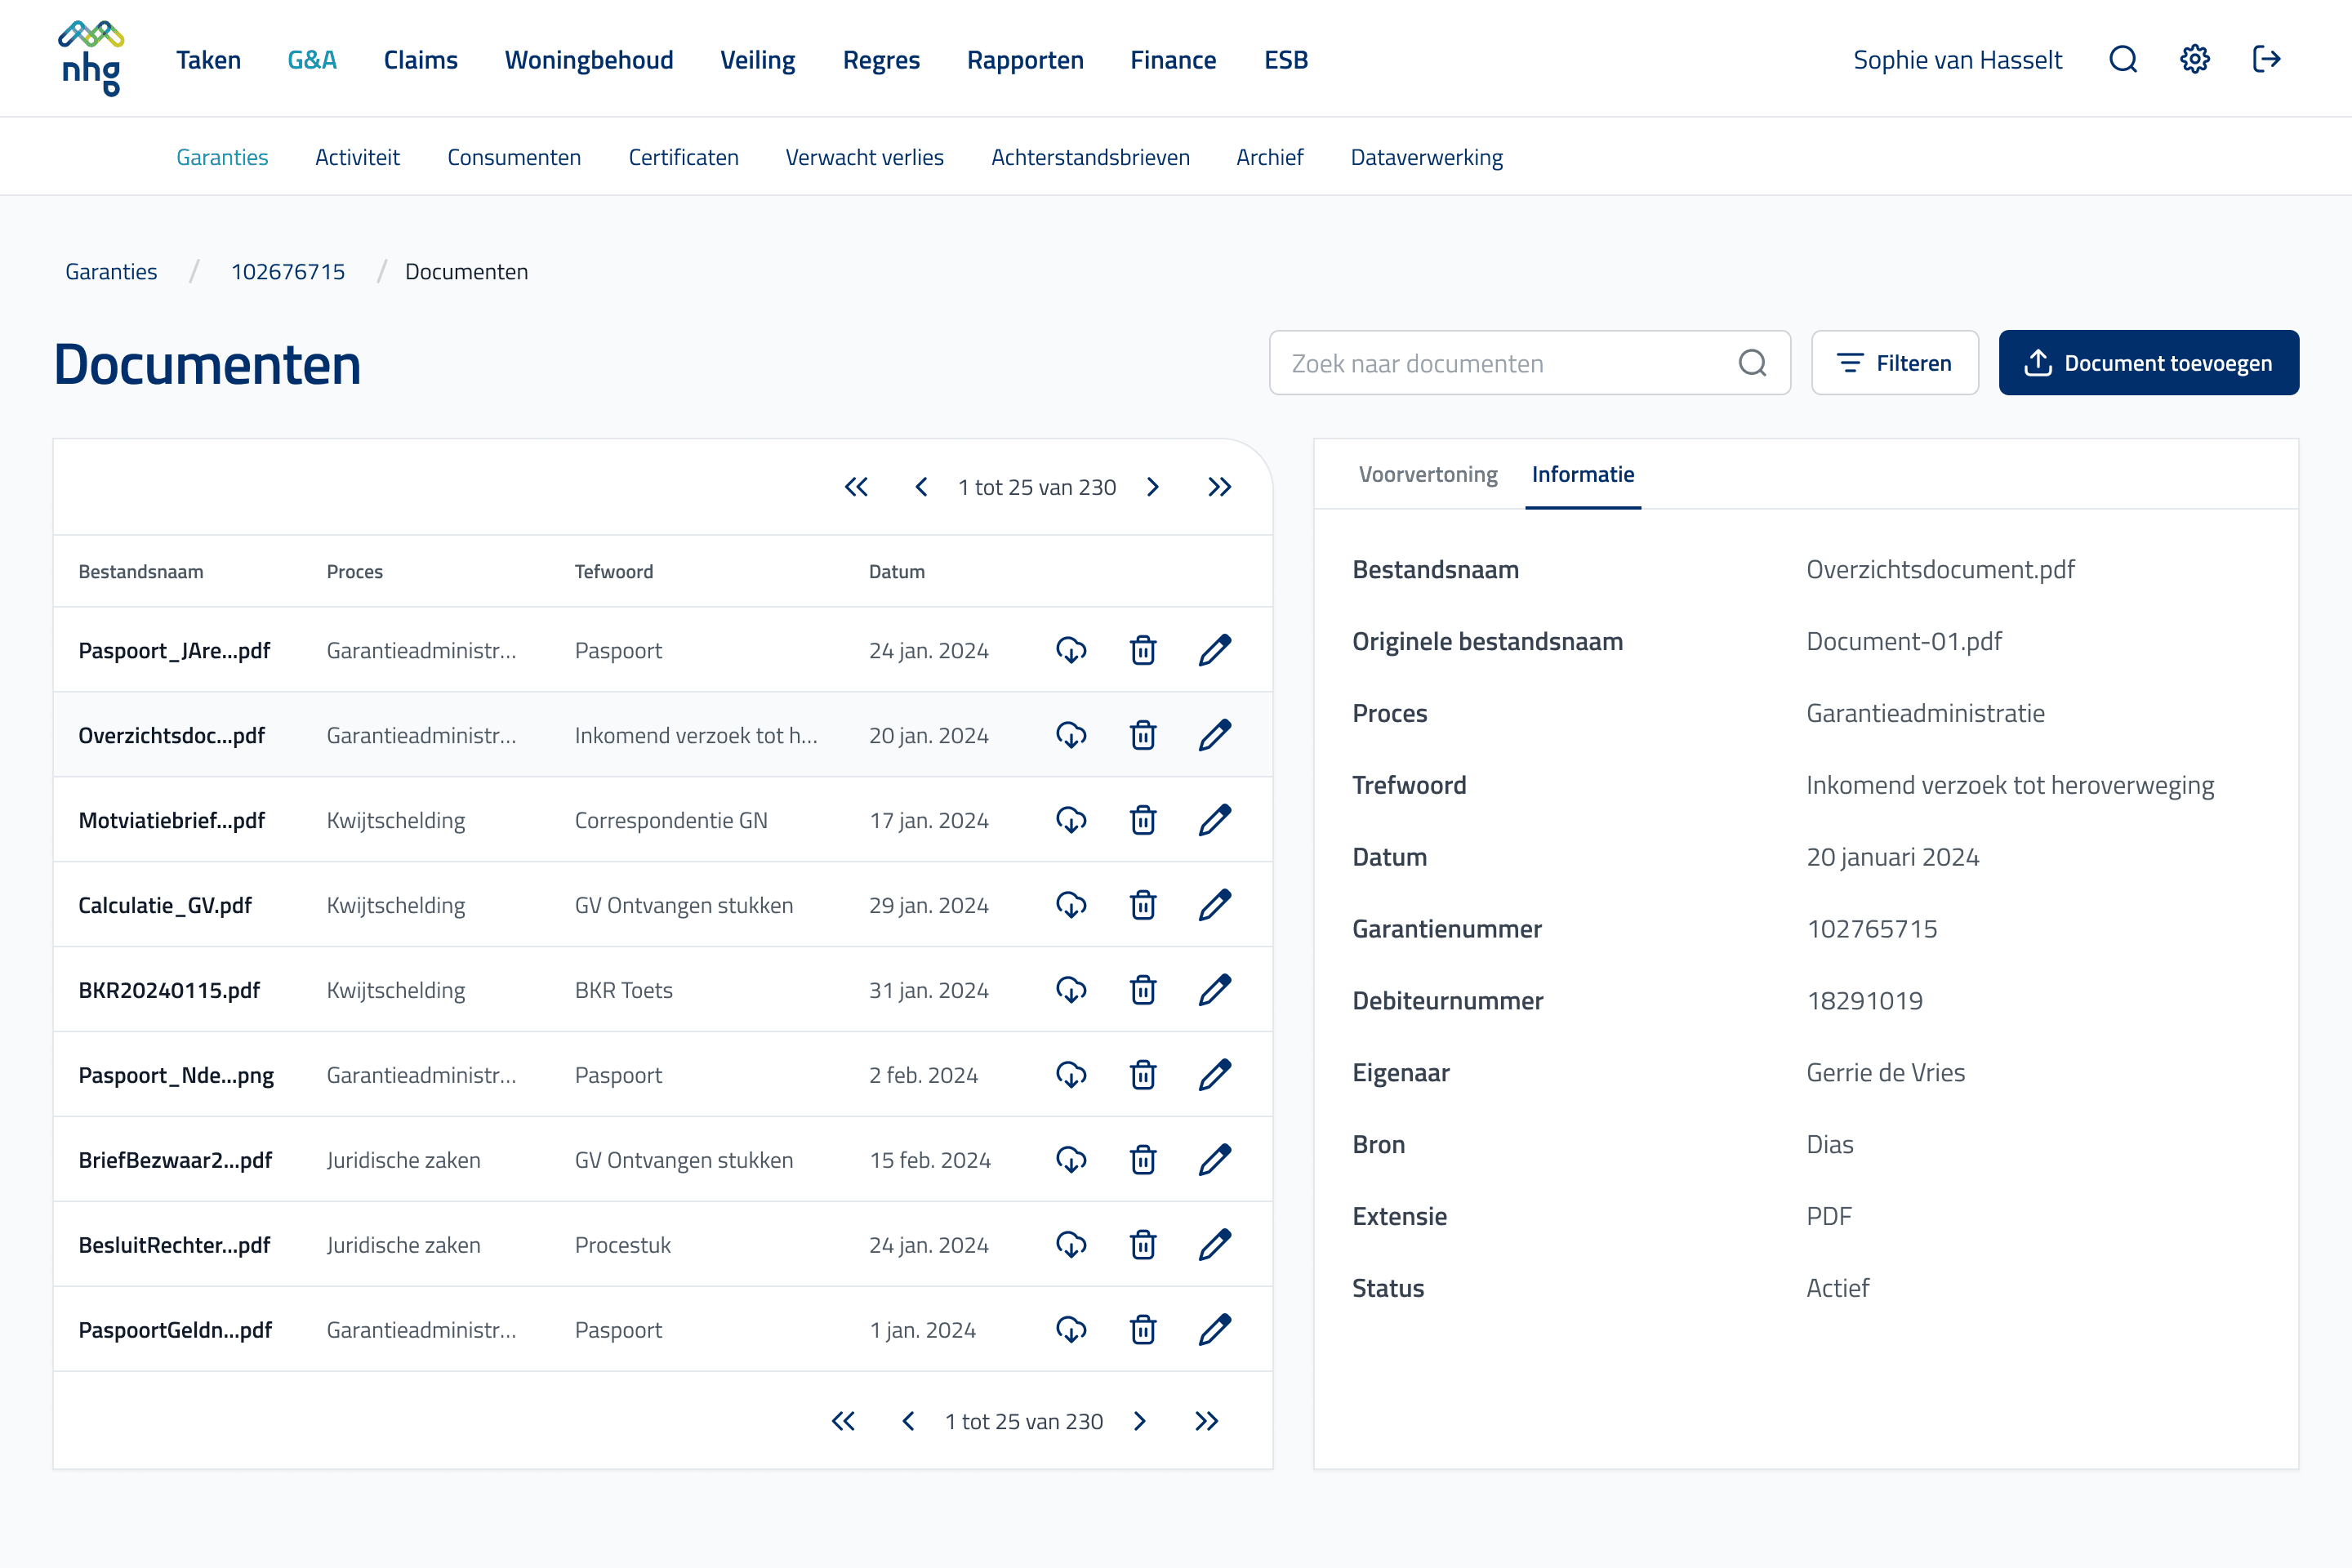Go to Garanties breadcrumb link

(x=111, y=272)
